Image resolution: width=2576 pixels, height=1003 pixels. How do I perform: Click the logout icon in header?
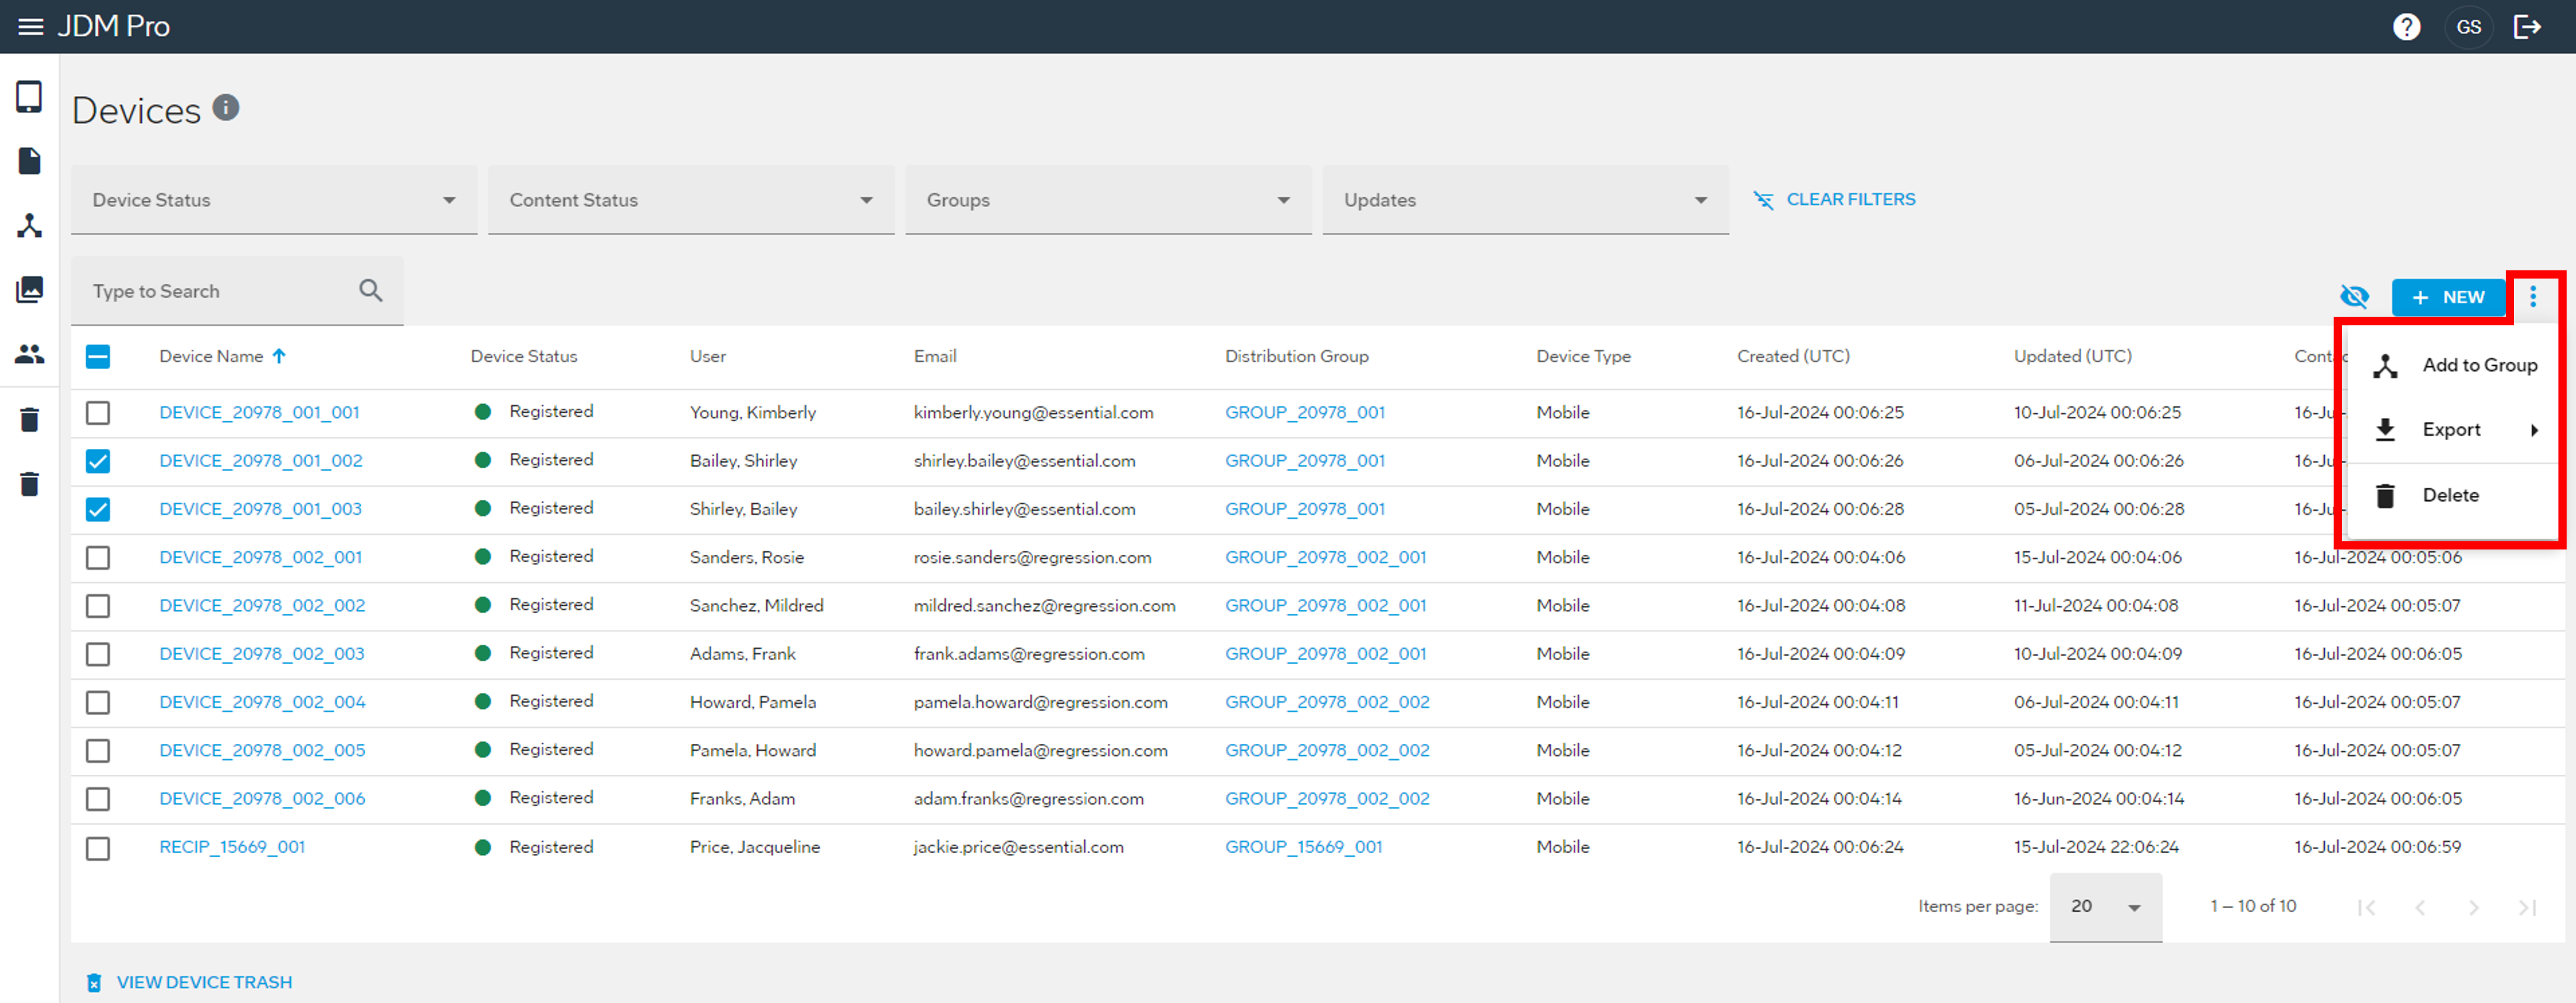(x=2527, y=27)
